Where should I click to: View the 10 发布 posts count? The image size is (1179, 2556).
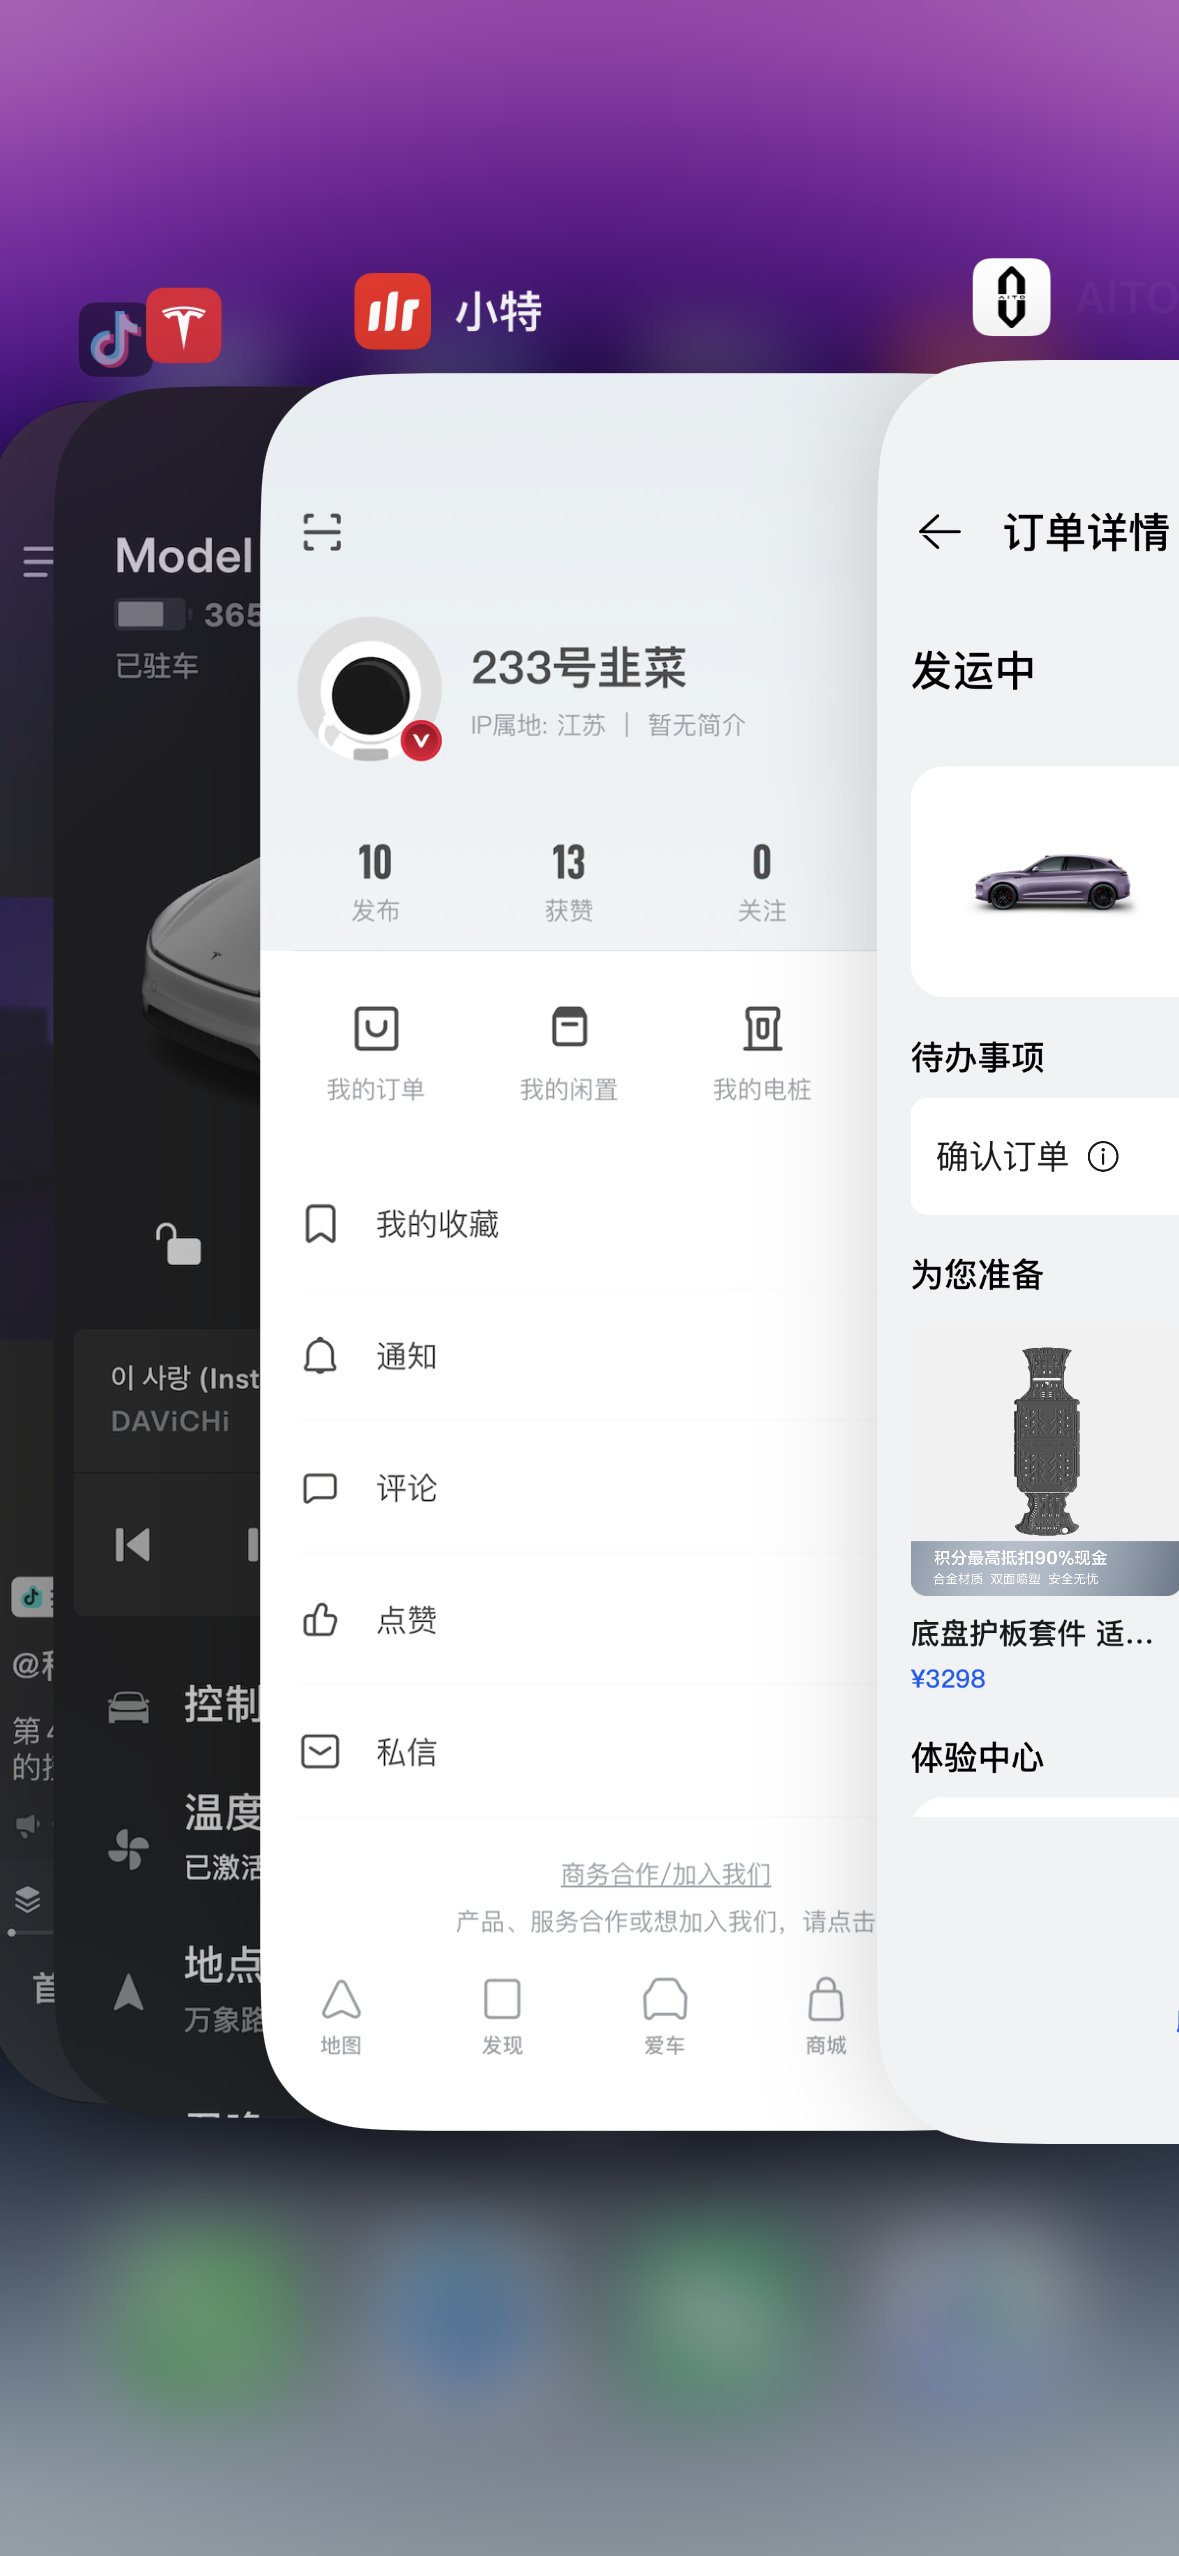(375, 882)
